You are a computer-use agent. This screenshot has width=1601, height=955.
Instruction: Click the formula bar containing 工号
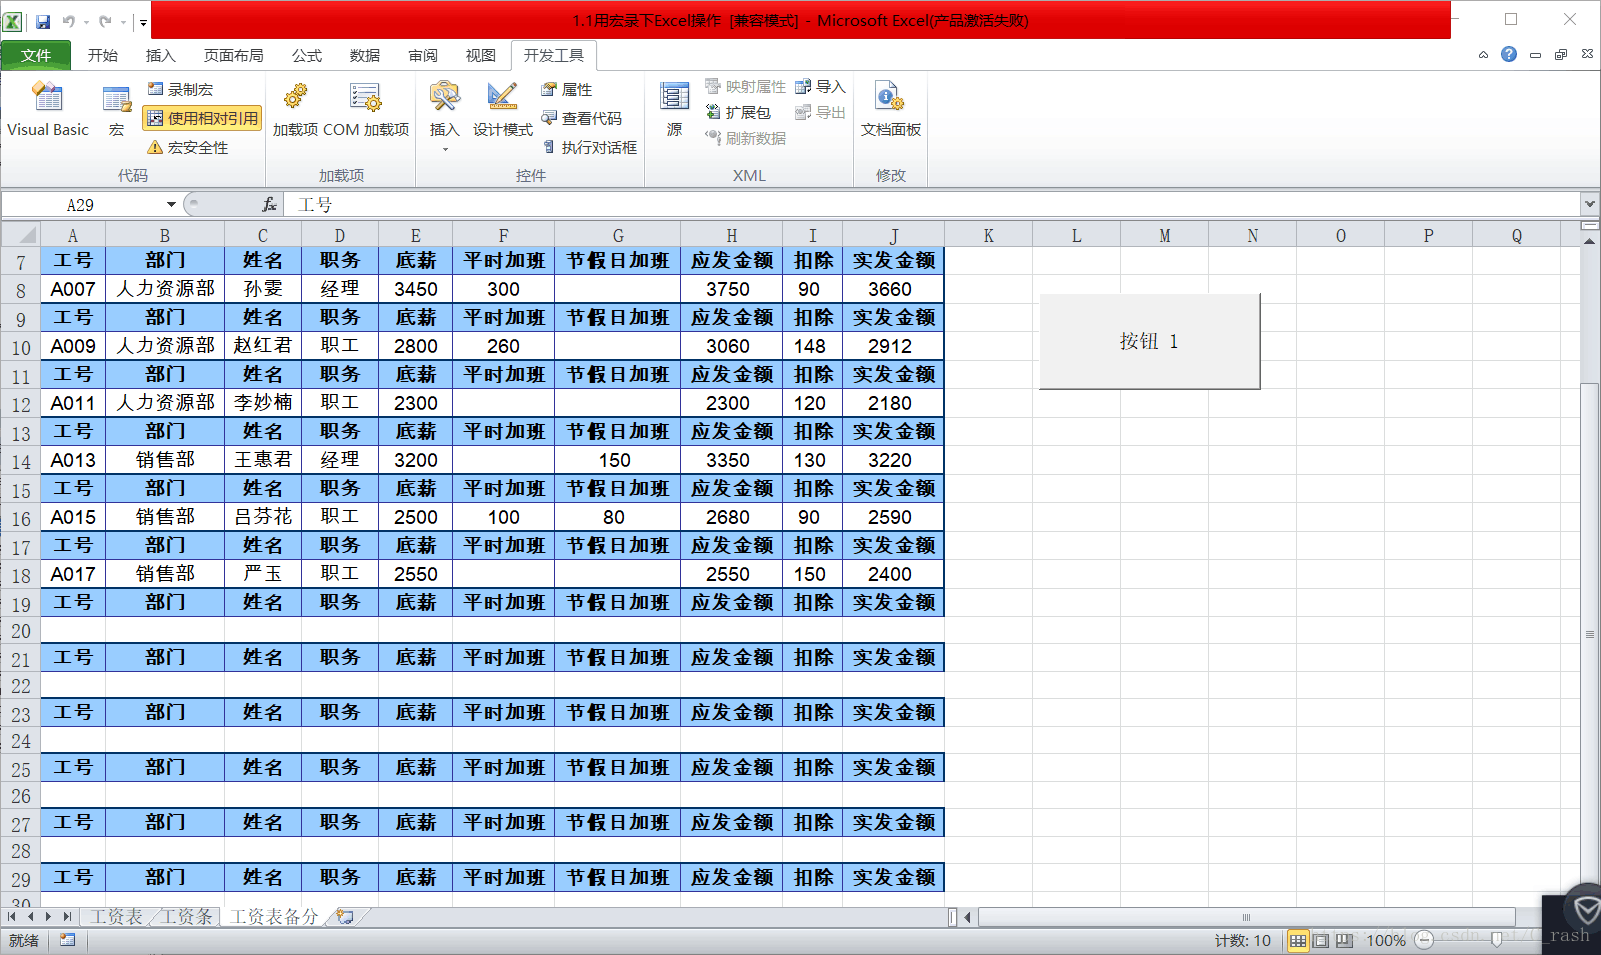pos(931,204)
